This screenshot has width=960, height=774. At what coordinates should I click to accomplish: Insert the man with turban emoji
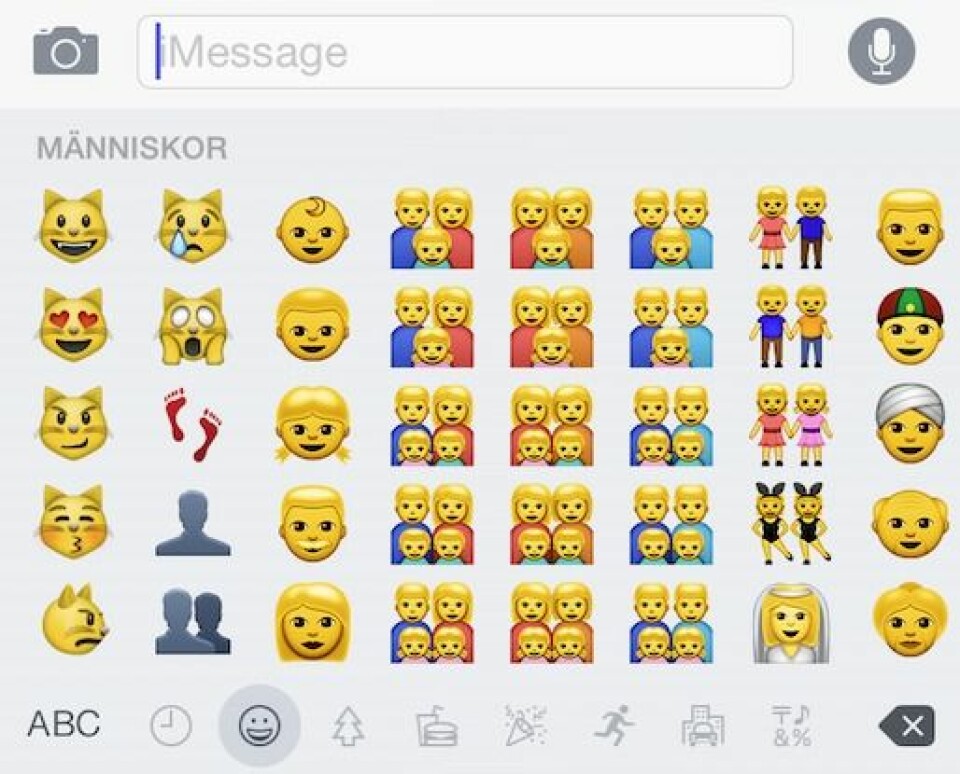click(x=910, y=424)
